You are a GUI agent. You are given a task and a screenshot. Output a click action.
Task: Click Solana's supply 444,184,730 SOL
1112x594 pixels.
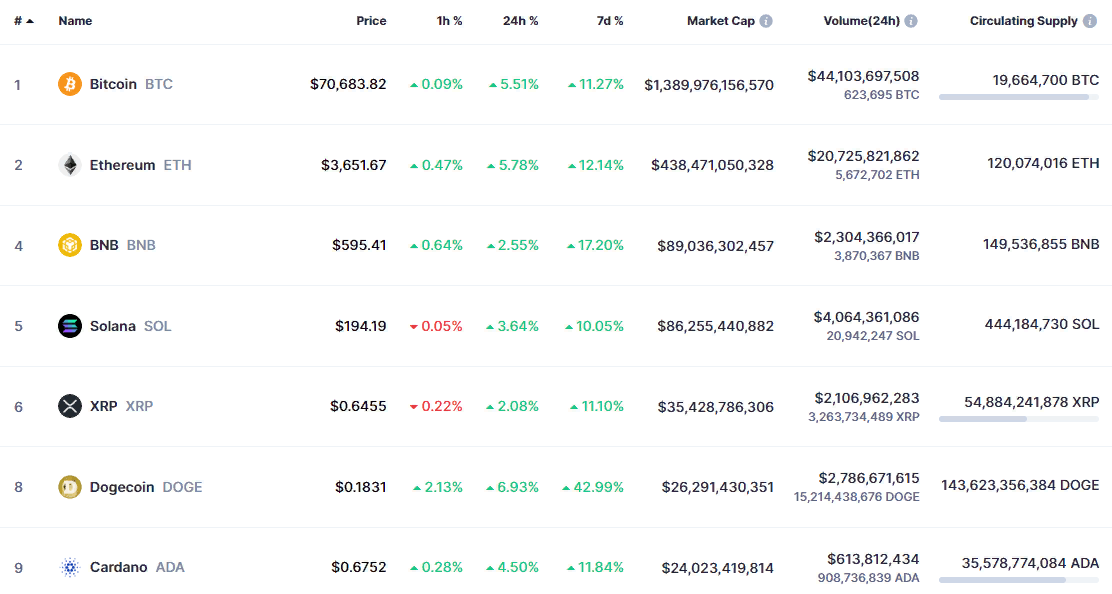click(1042, 324)
